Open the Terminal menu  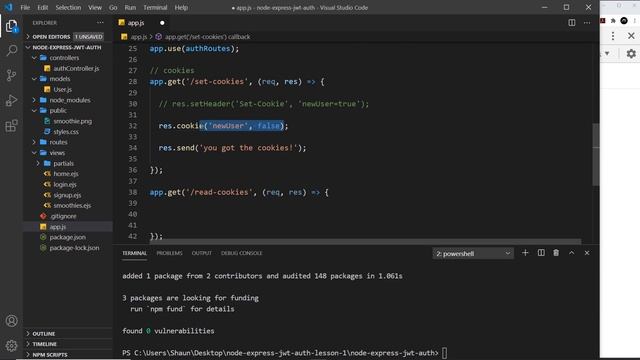point(155,7)
